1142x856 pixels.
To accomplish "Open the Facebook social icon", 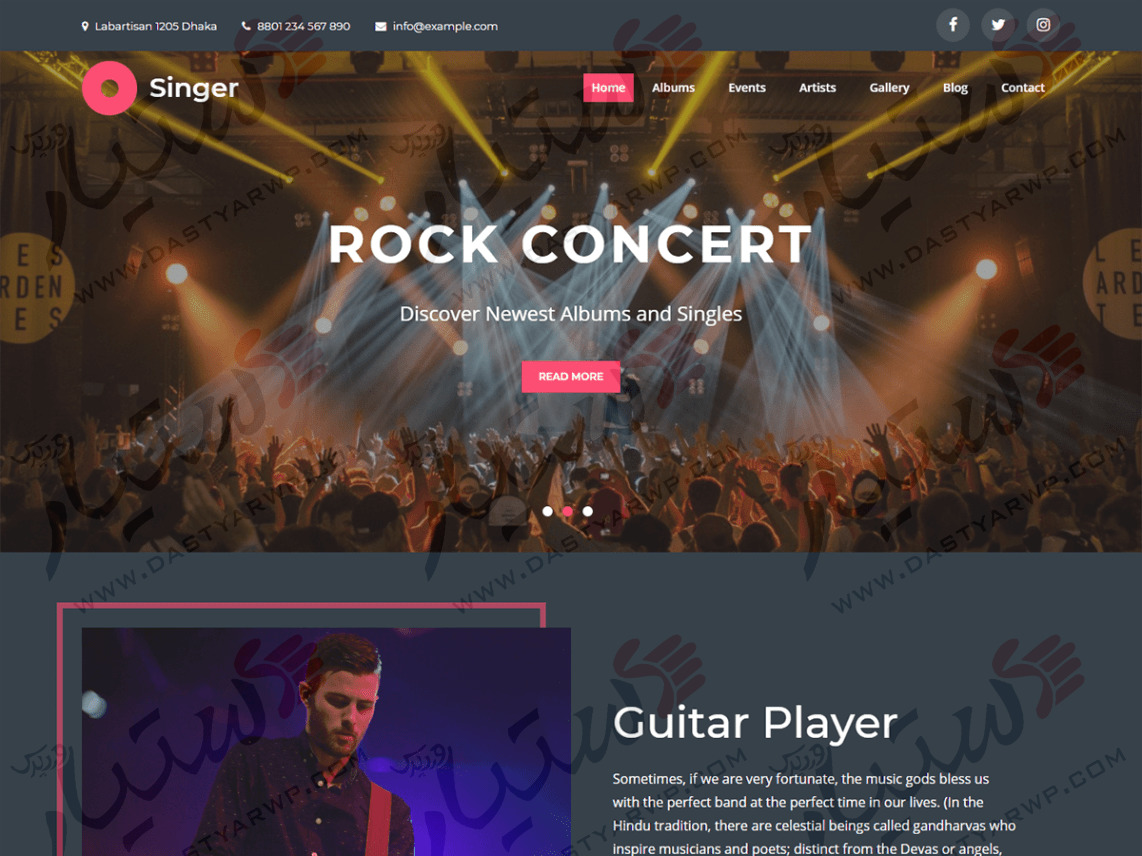I will (953, 25).
